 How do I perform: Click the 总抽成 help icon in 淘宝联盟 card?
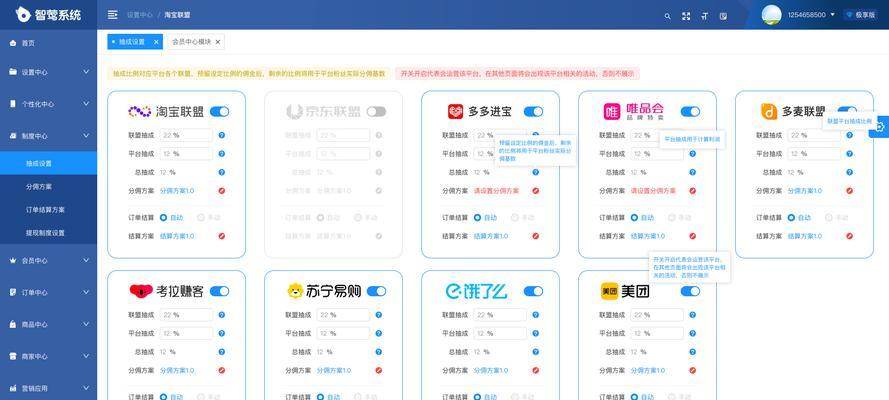click(222, 172)
